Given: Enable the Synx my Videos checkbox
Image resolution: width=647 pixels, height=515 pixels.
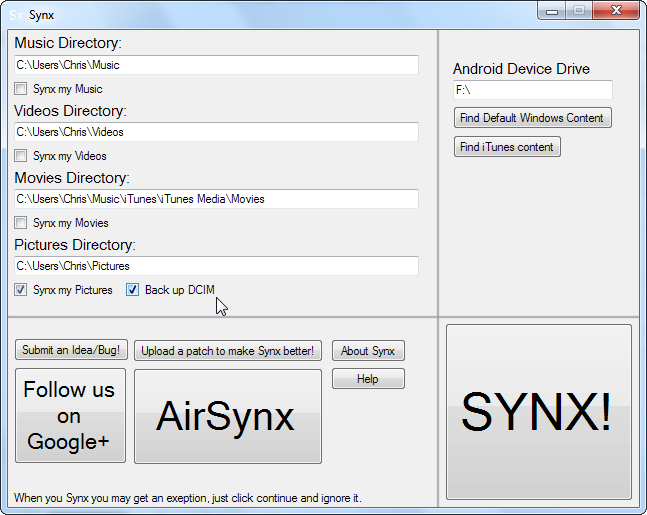Looking at the screenshot, I should point(21,156).
